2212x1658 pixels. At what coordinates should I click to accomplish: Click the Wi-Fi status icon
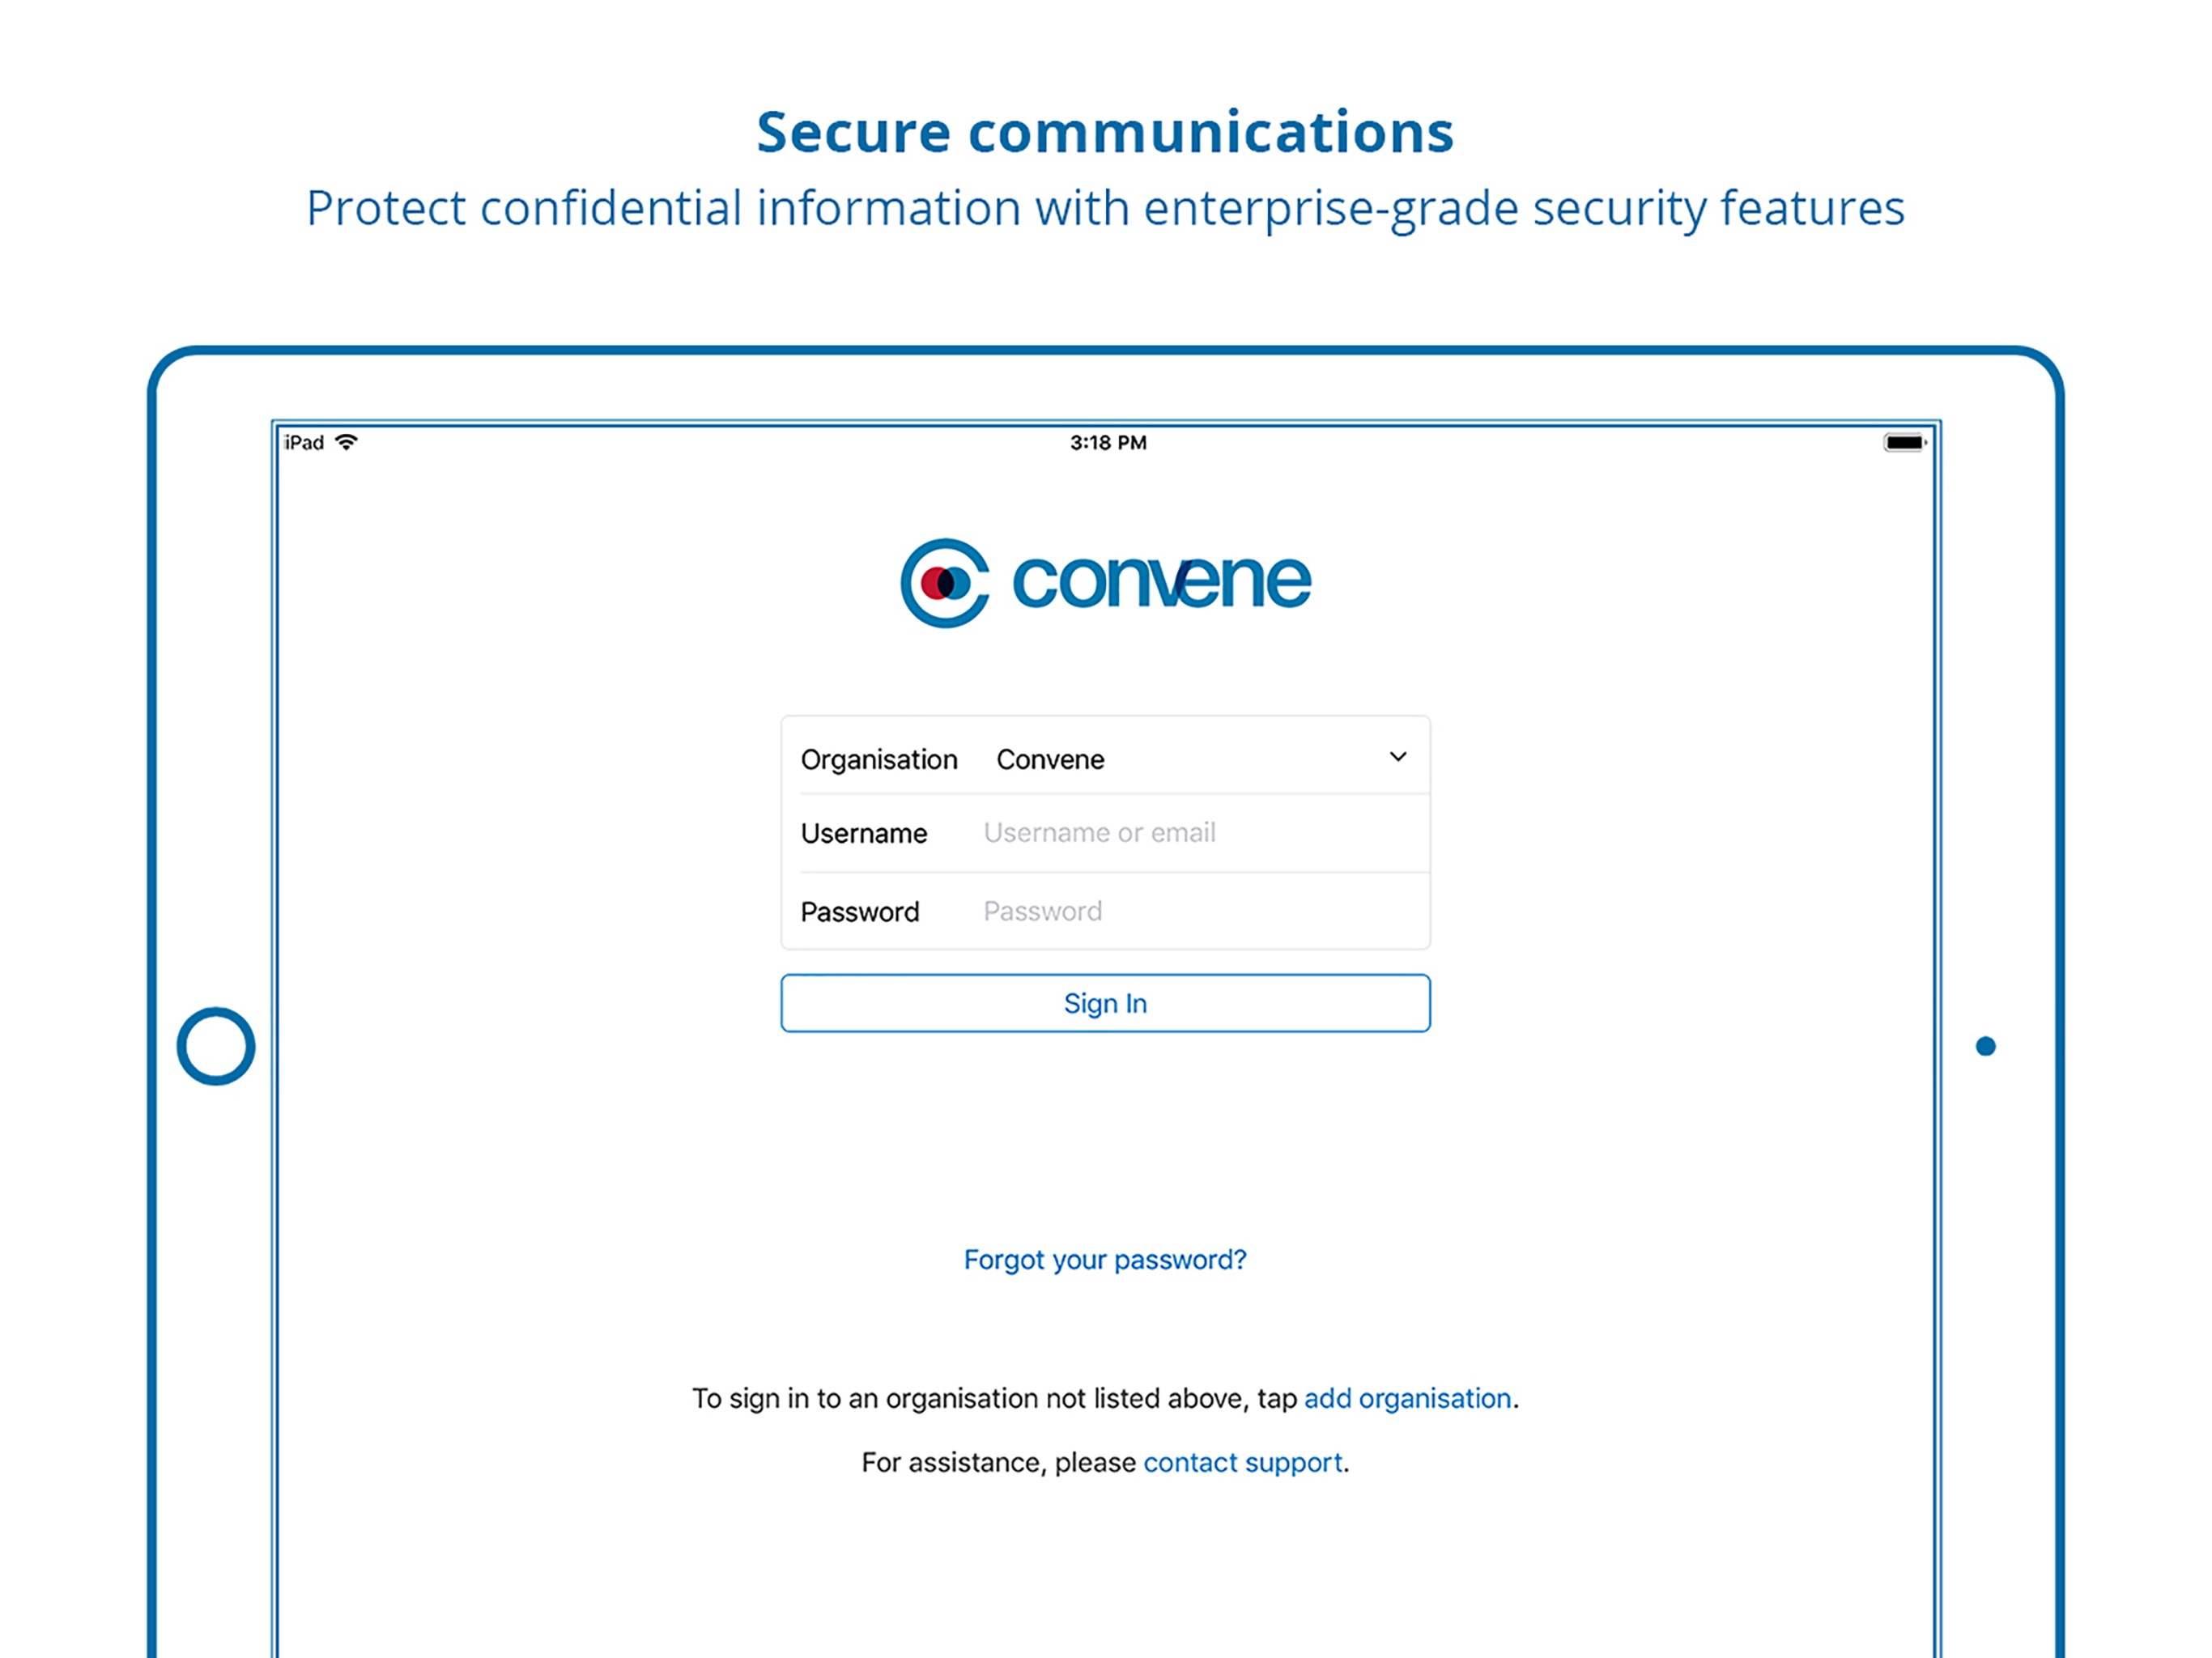coord(347,442)
